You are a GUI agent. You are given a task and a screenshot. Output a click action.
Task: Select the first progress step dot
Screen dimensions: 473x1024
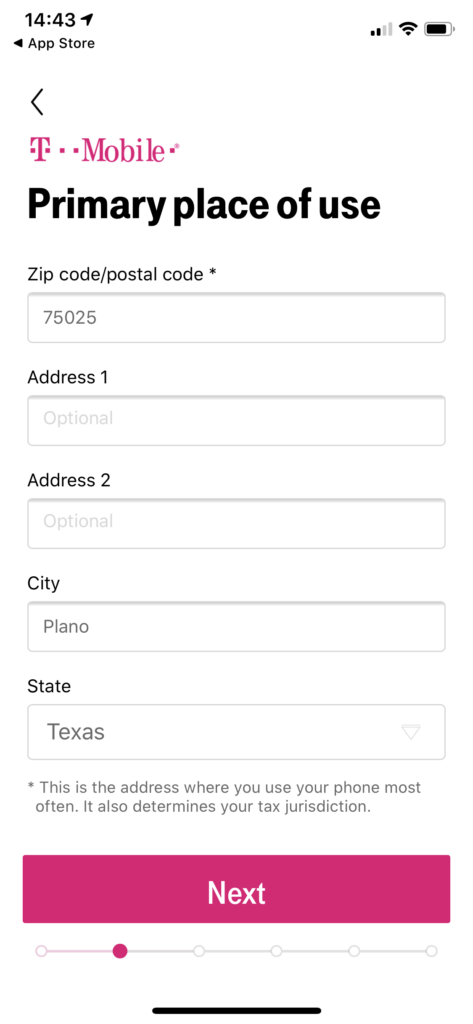coord(41,951)
